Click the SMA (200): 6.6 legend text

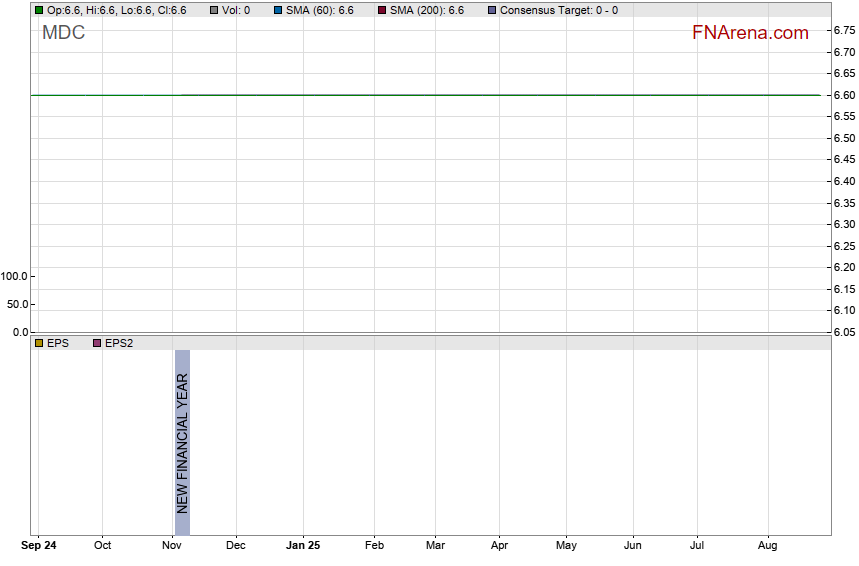[x=426, y=10]
